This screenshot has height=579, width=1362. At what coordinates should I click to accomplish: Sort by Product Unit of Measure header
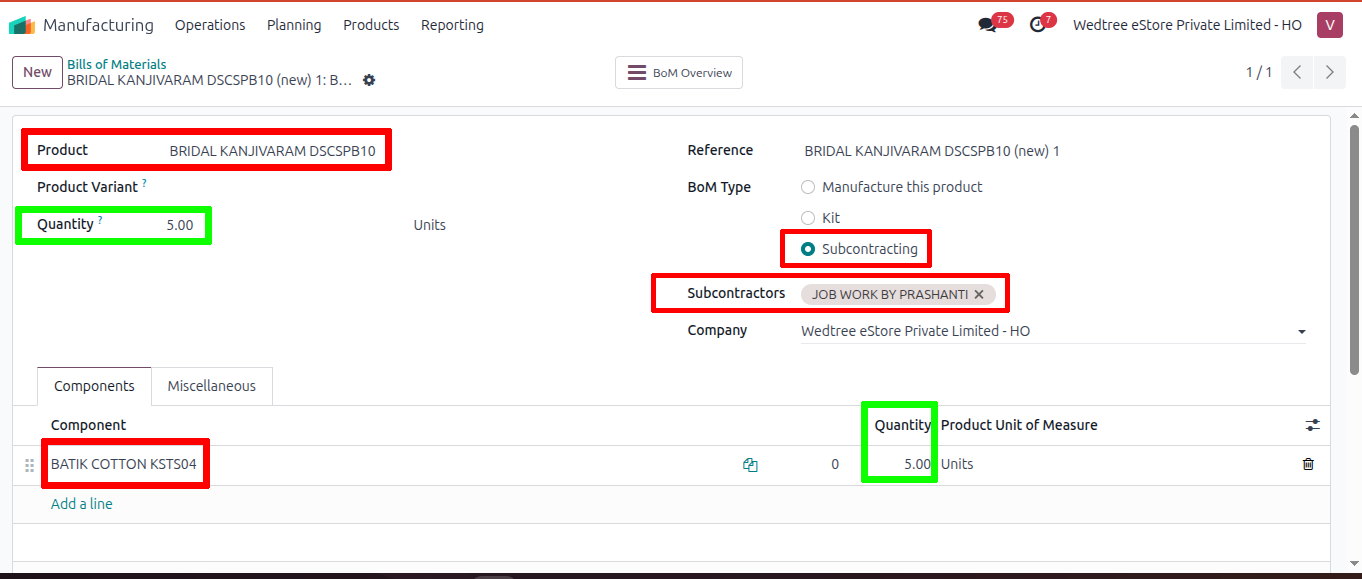pyautogui.click(x=1019, y=425)
